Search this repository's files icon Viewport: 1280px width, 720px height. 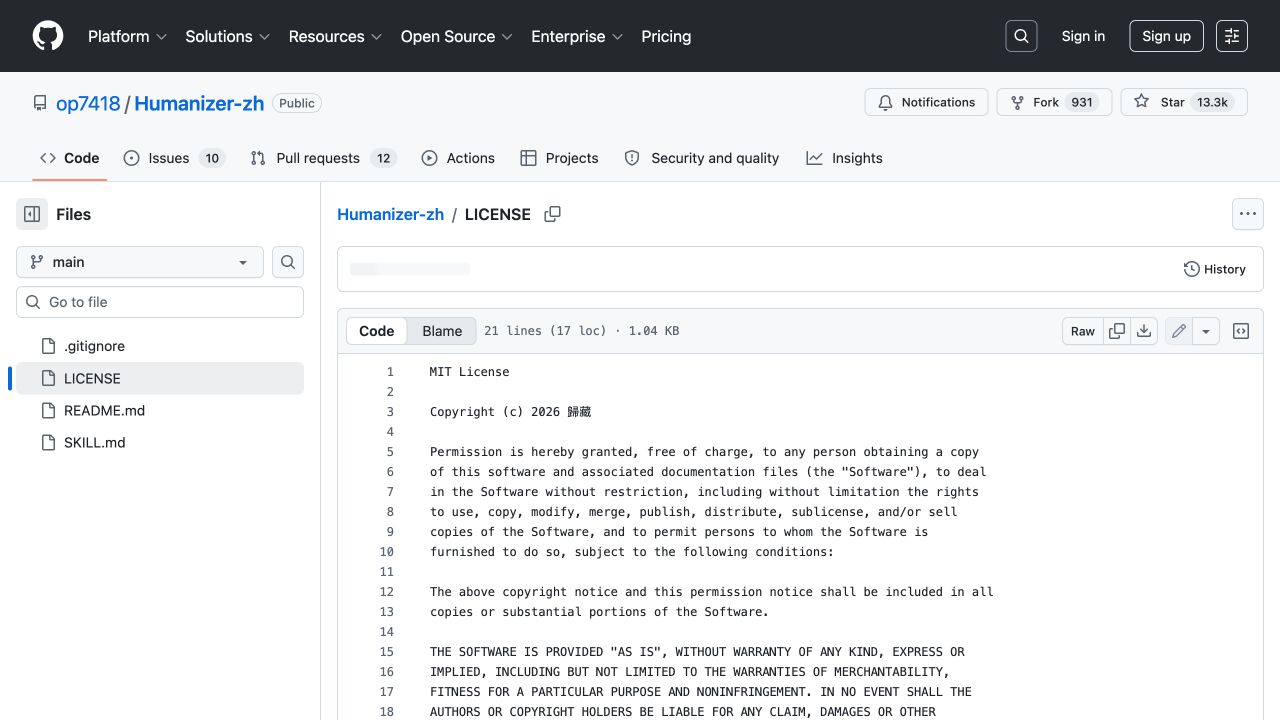click(x=288, y=262)
